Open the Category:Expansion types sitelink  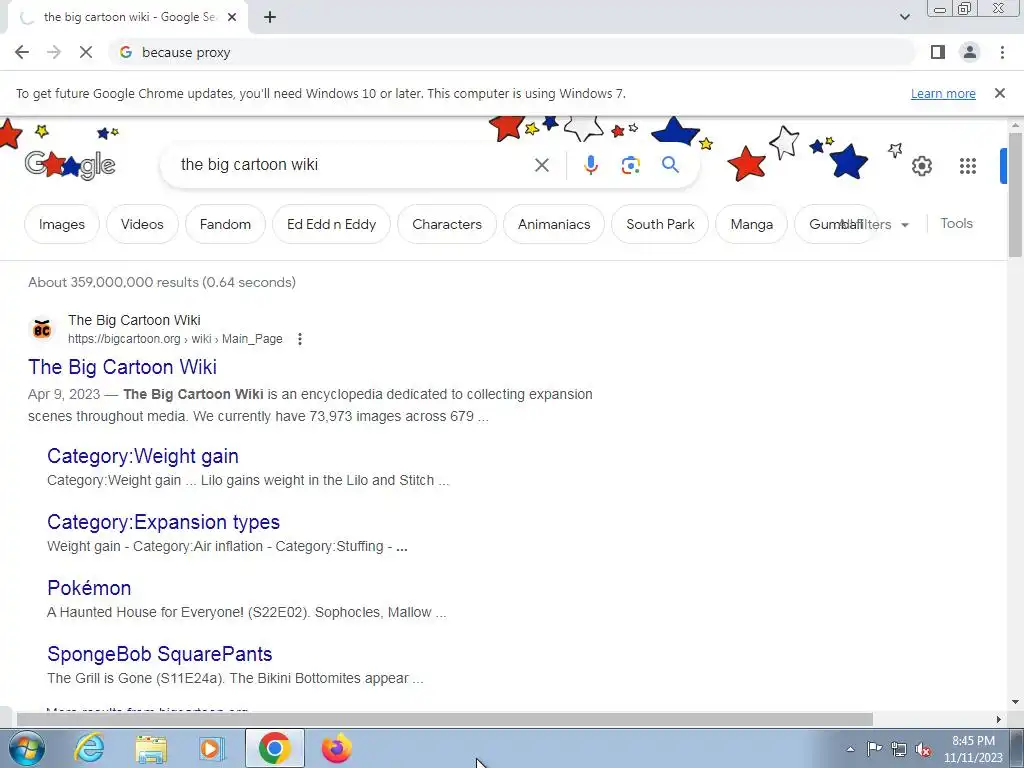point(163,522)
